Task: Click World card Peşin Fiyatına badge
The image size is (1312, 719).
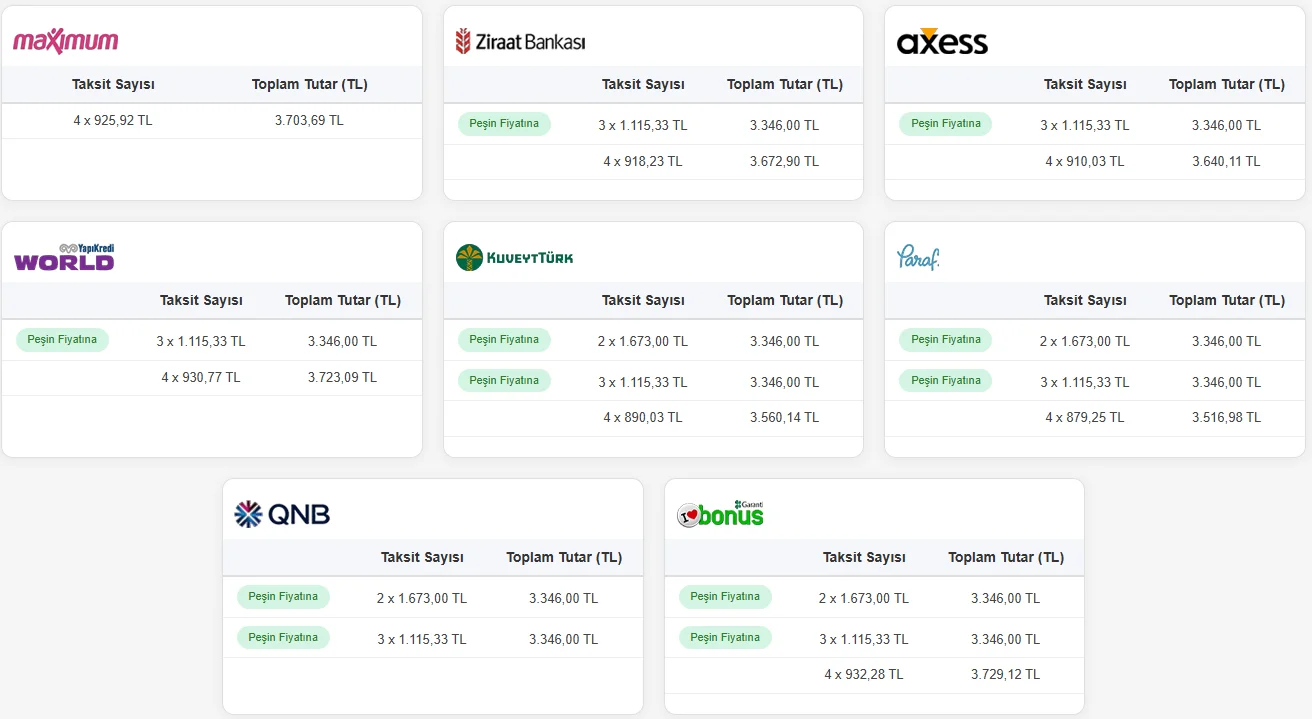Action: 62,340
